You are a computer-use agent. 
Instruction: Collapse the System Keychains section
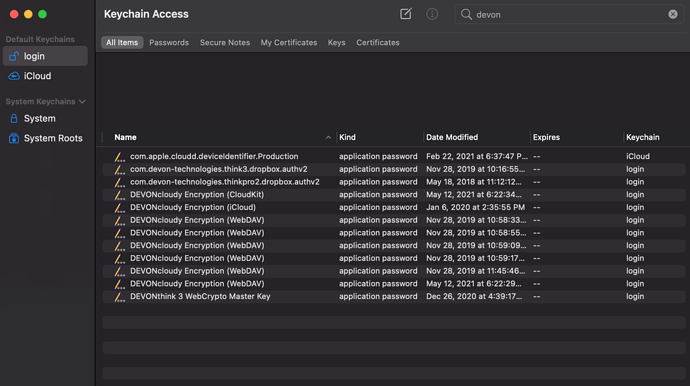click(82, 102)
